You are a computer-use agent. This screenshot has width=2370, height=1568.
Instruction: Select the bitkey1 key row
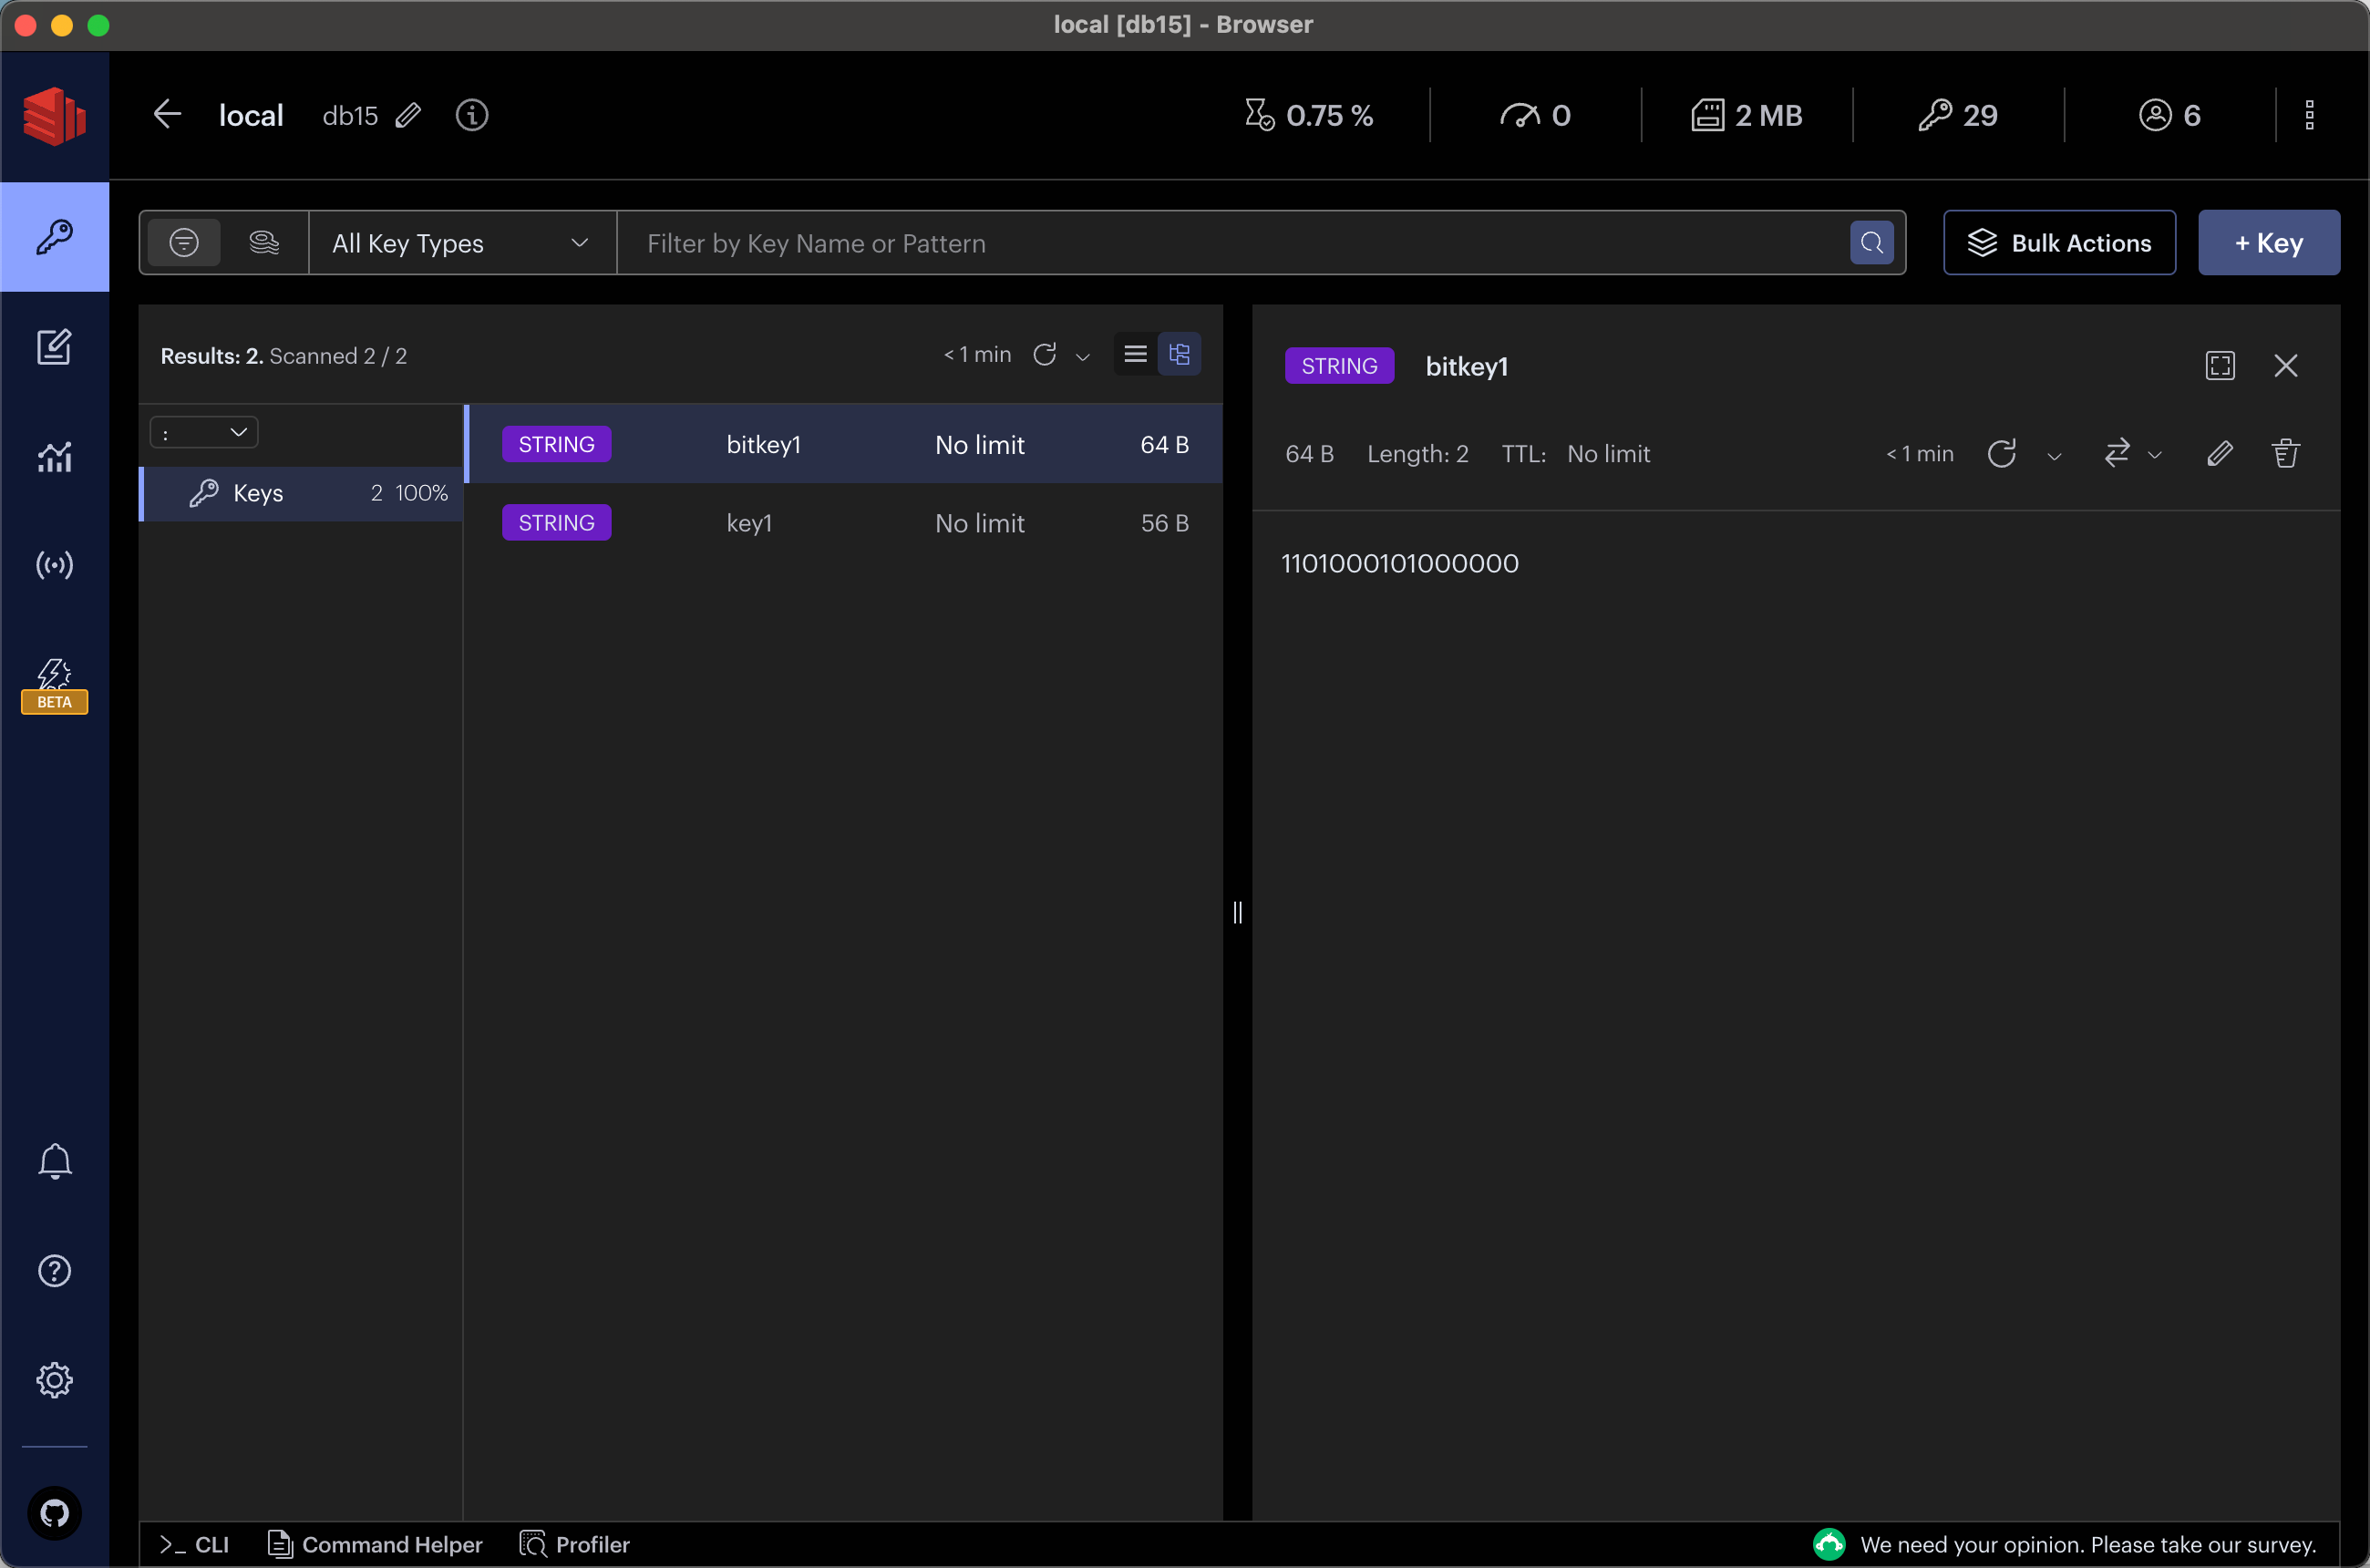click(x=845, y=444)
